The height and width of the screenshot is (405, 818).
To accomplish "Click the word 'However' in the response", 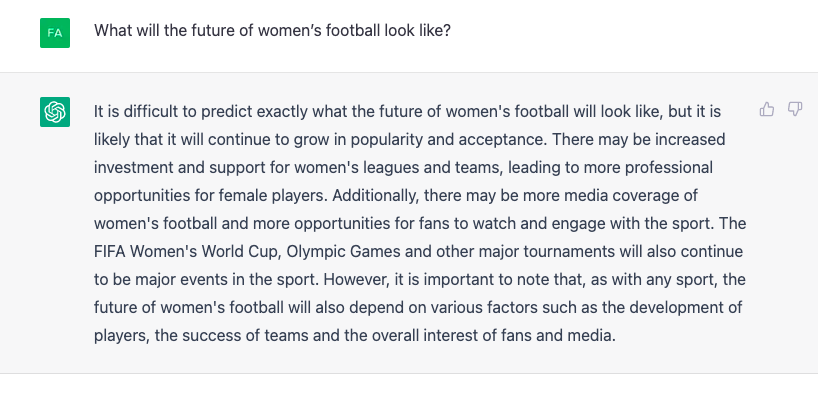I will point(356,280).
